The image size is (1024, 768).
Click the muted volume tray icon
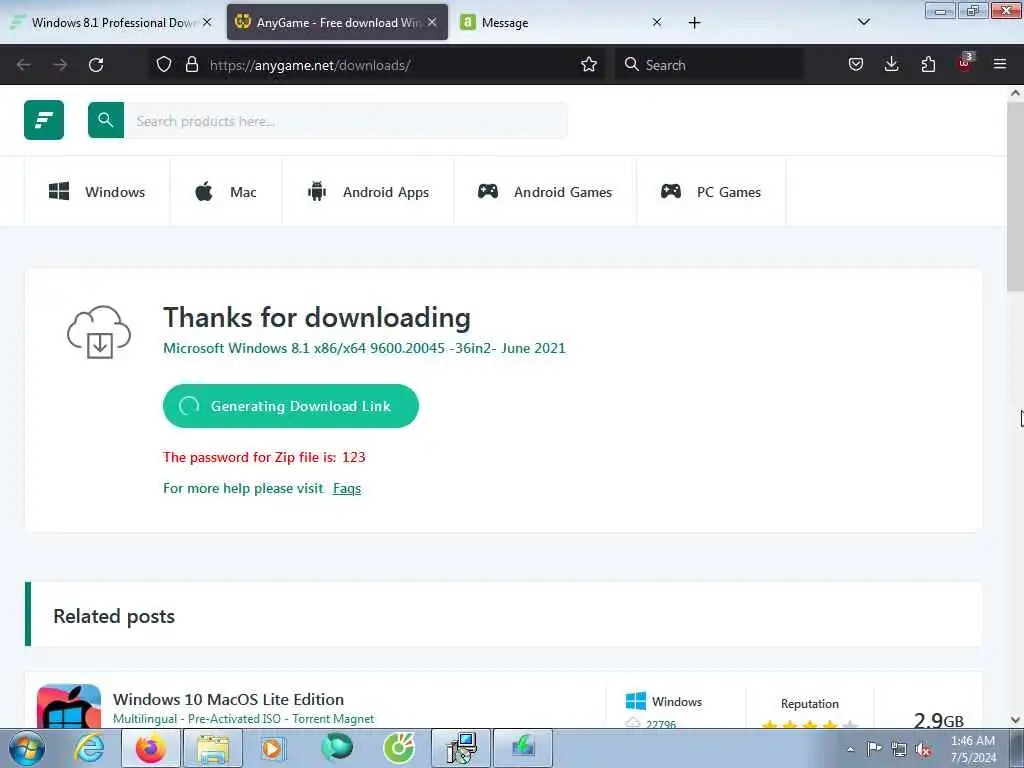[x=923, y=750]
